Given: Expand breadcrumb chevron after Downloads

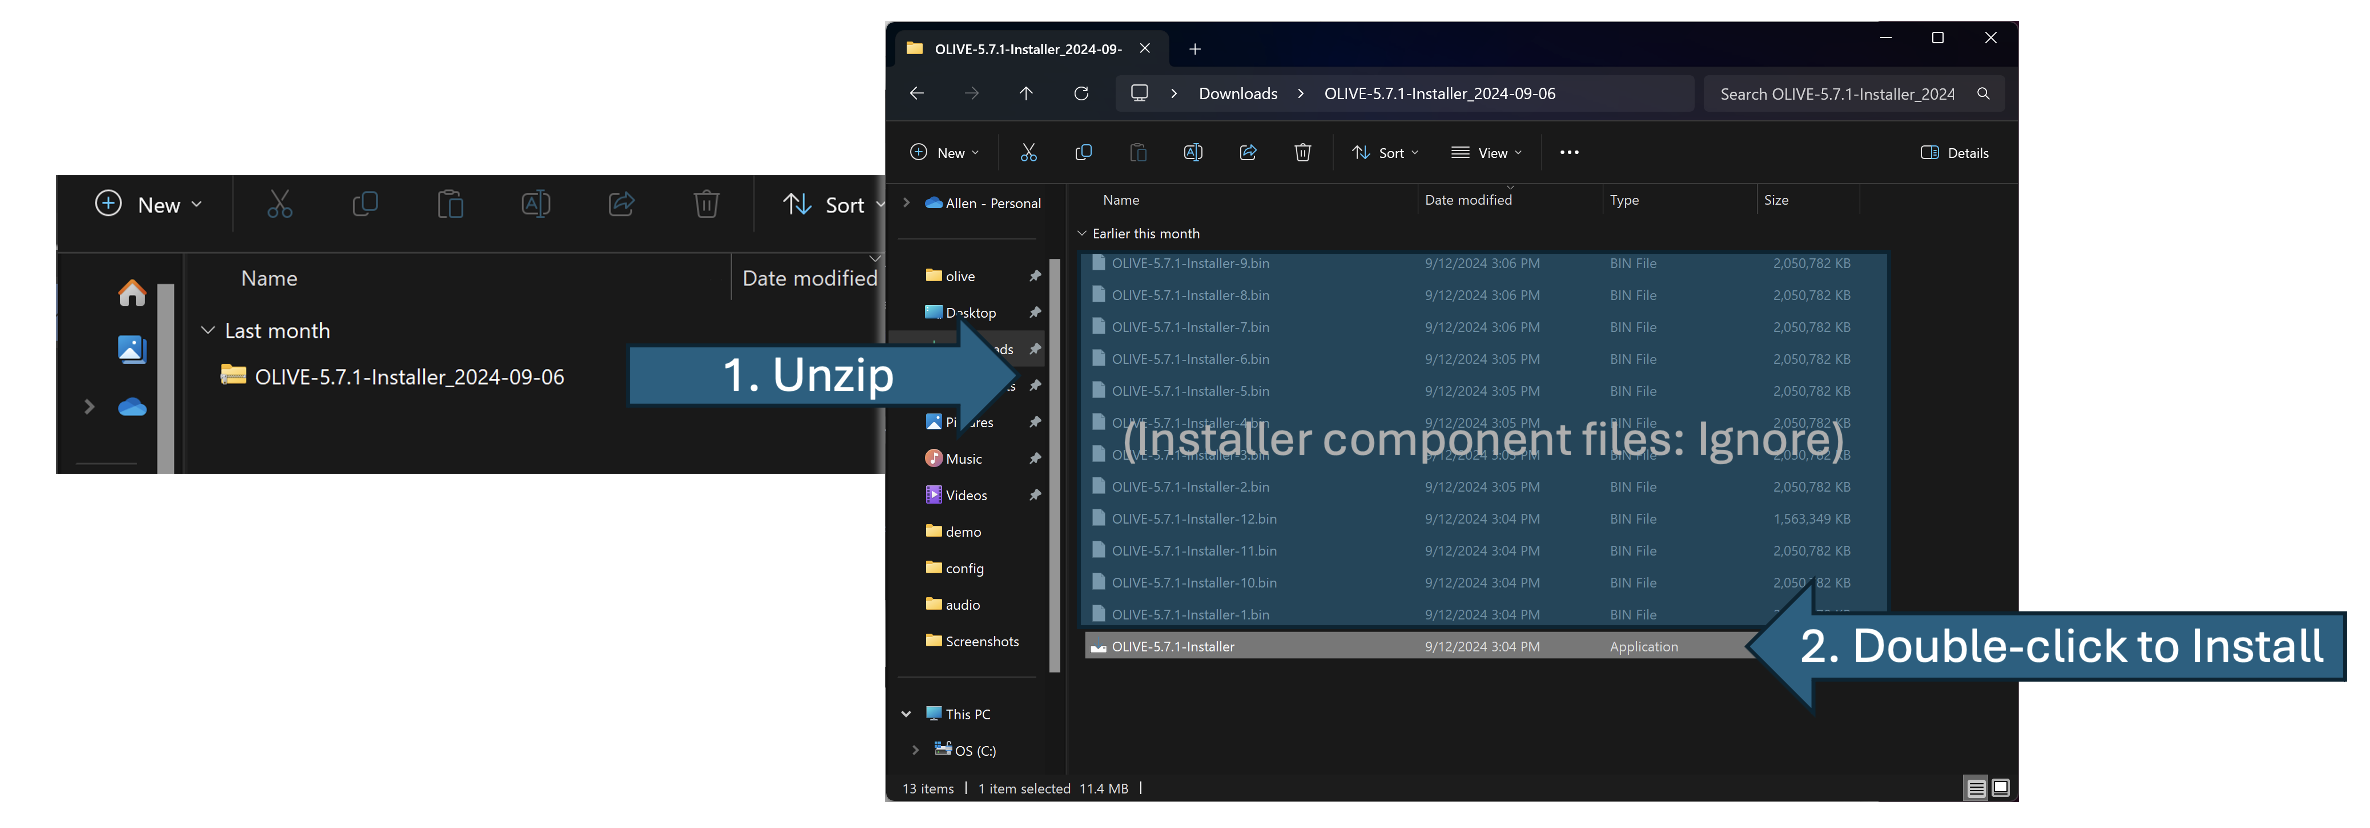Looking at the screenshot, I should (1300, 93).
